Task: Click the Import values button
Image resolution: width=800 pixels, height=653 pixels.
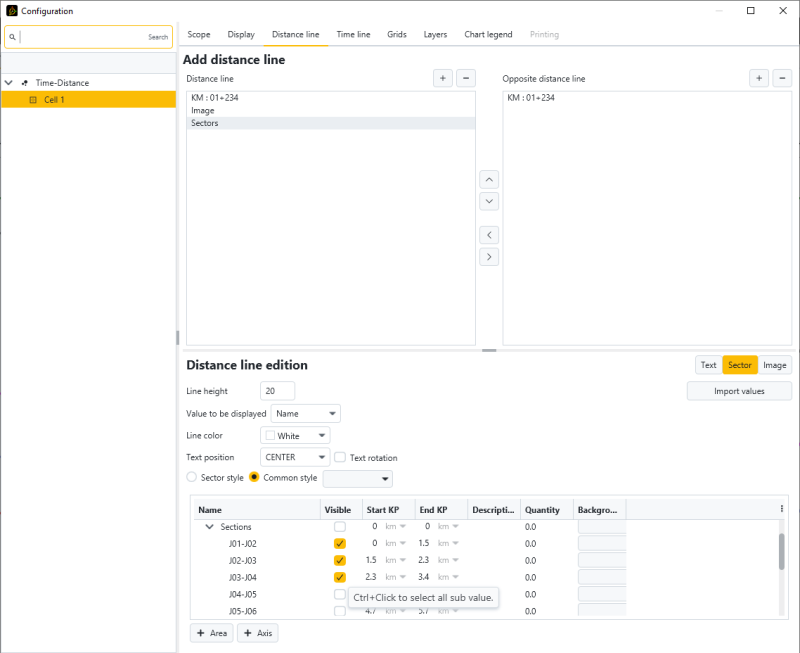Action: pos(739,391)
